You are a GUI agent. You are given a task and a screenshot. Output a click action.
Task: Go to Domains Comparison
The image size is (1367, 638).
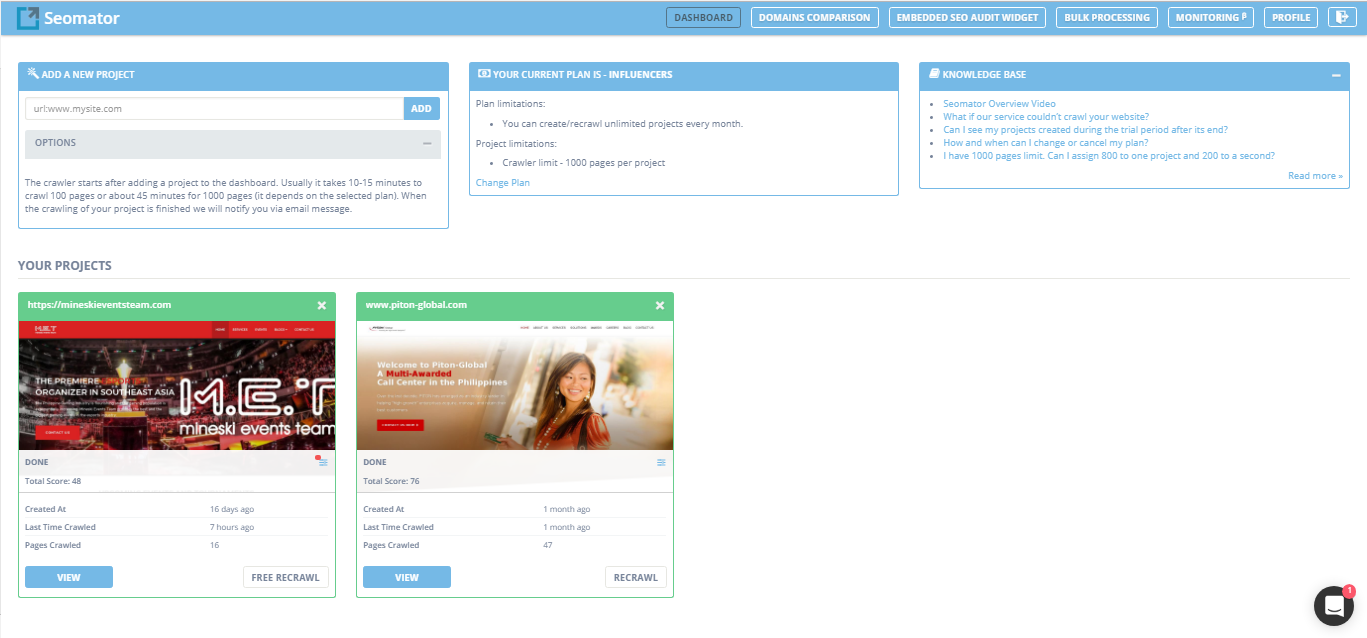pos(814,18)
